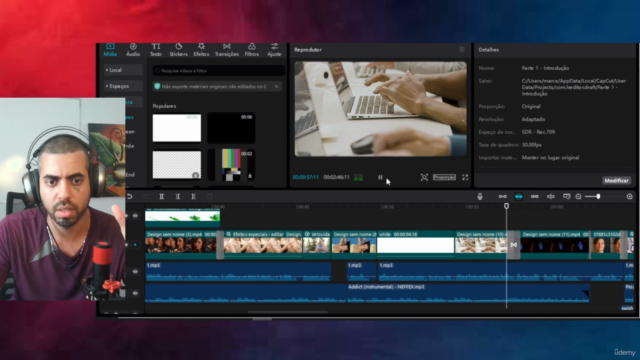Expand the Espaços section
The width and height of the screenshot is (640, 360).
click(123, 86)
